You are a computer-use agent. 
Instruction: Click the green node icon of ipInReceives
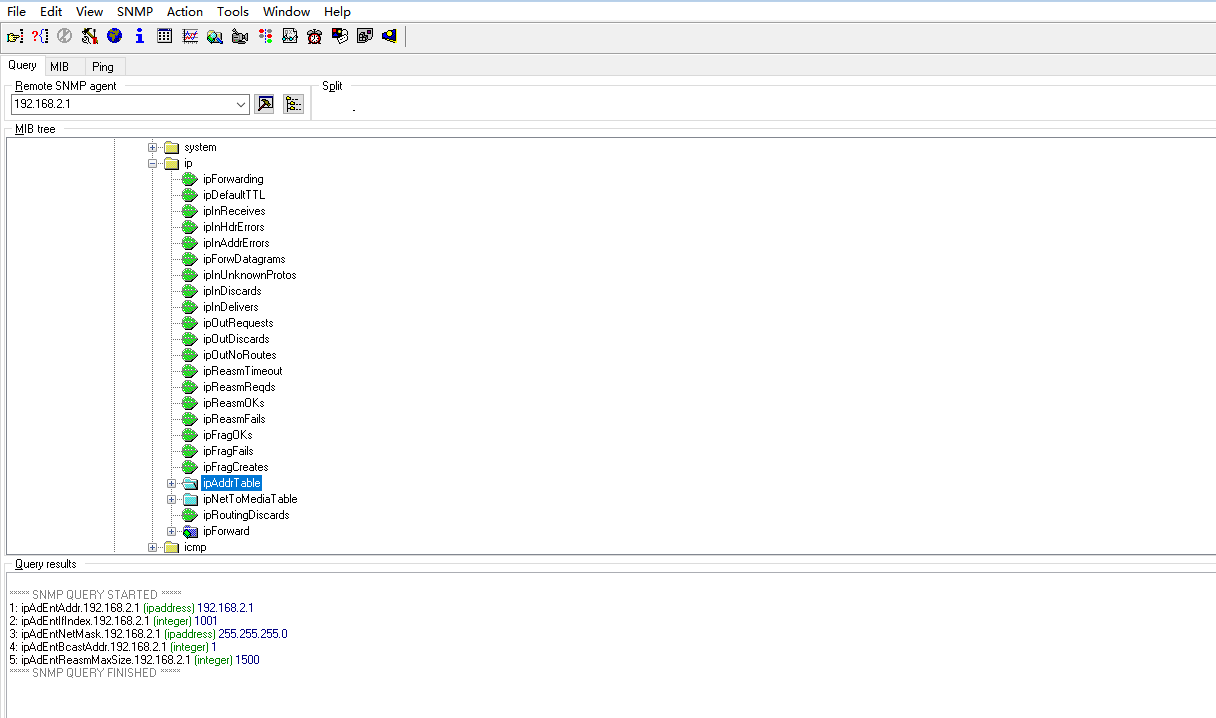click(x=189, y=211)
